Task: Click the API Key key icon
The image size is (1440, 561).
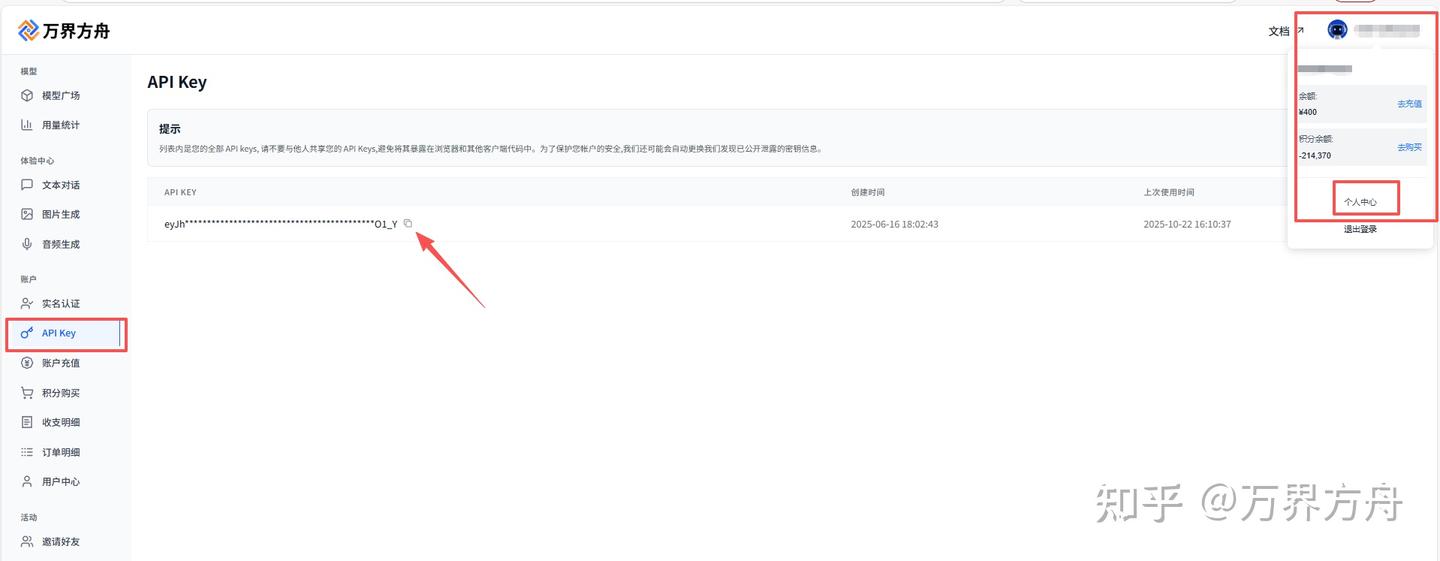Action: 27,333
